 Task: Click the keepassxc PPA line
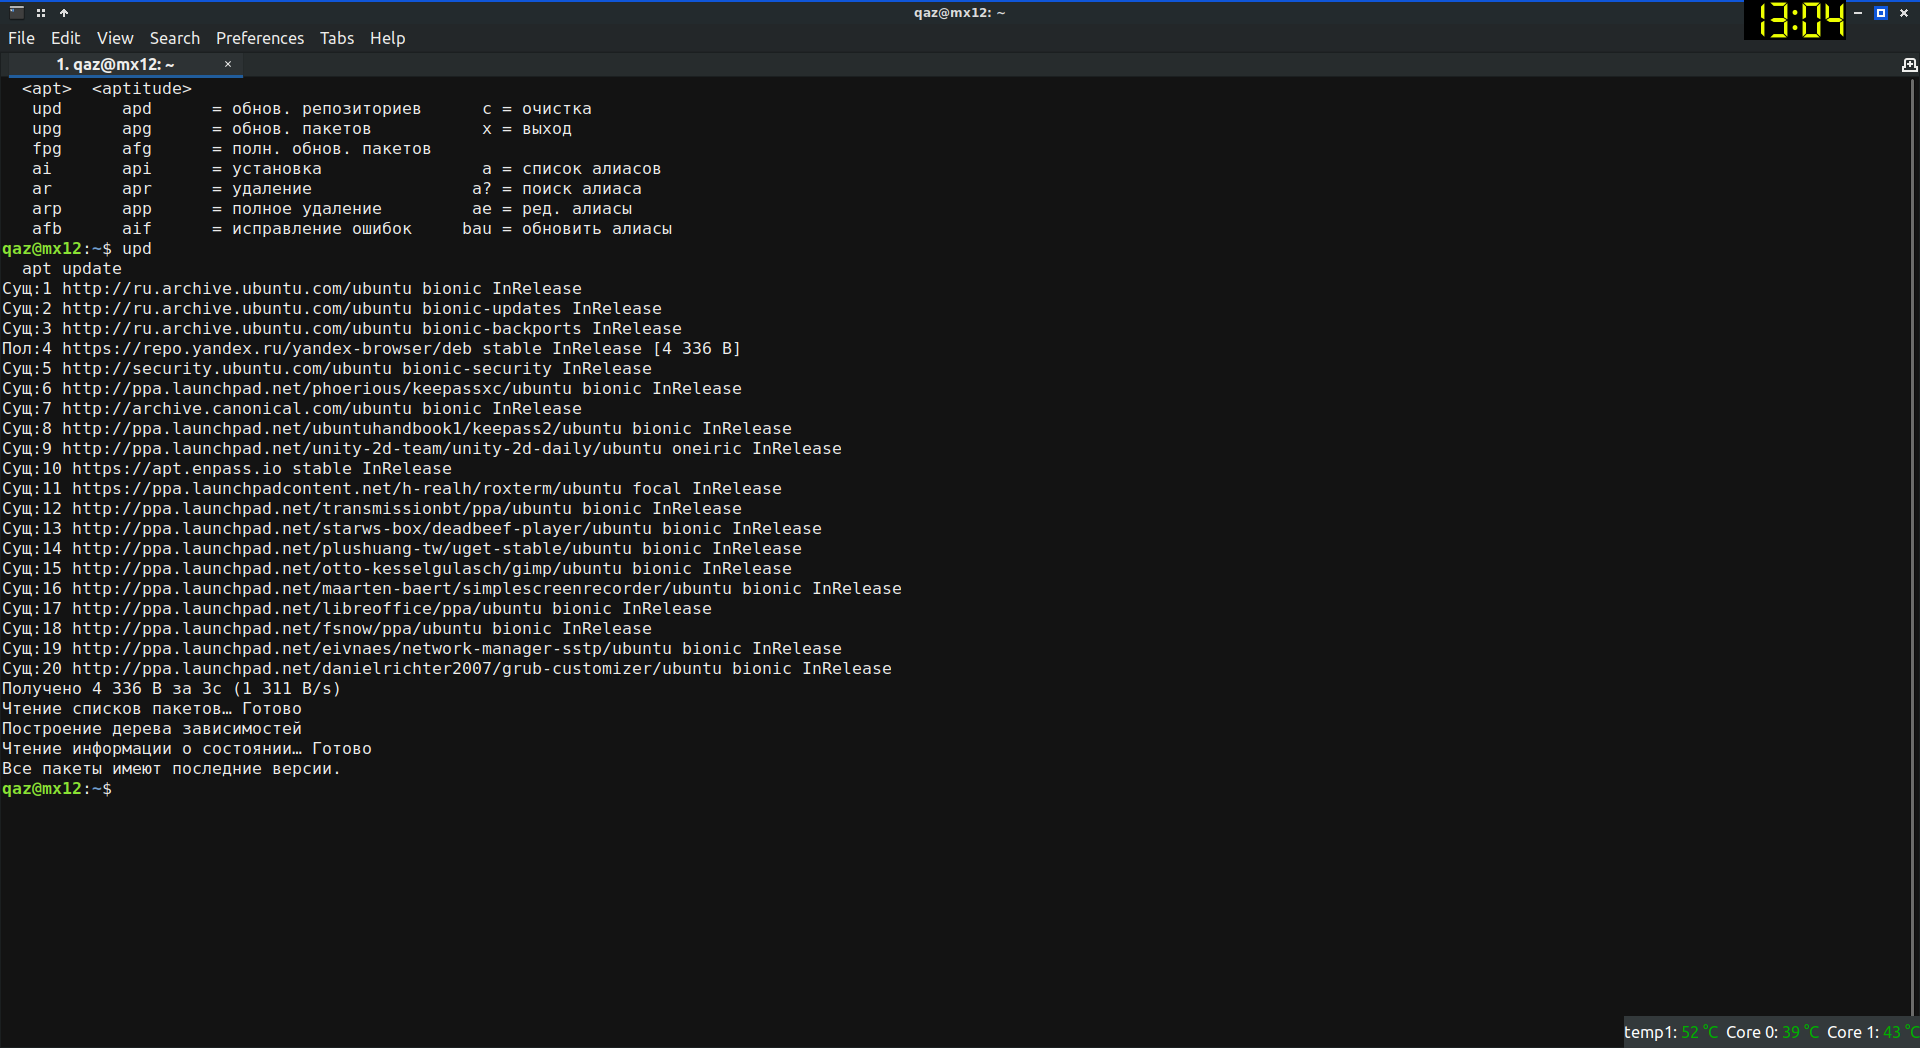click(x=372, y=388)
